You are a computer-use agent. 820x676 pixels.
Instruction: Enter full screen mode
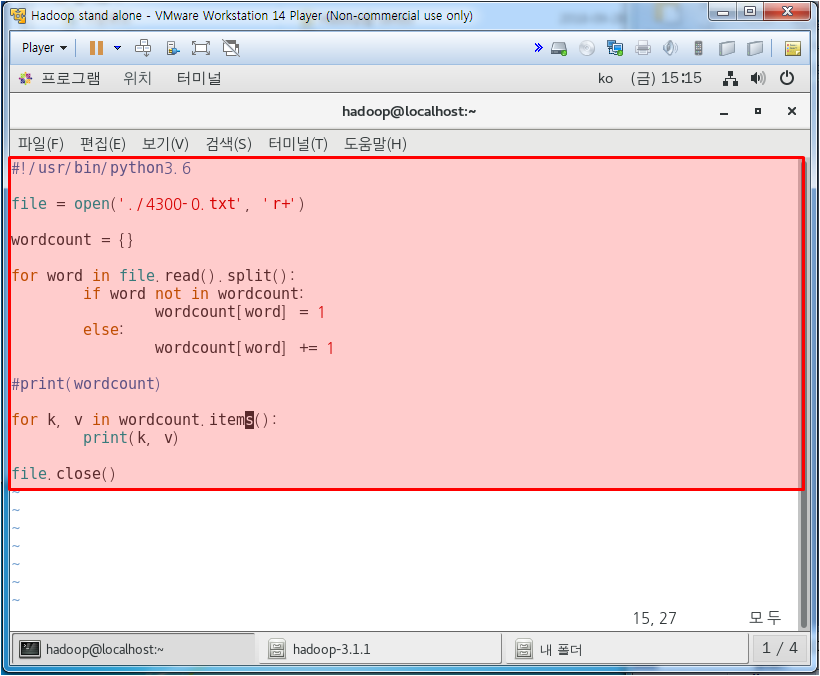201,48
